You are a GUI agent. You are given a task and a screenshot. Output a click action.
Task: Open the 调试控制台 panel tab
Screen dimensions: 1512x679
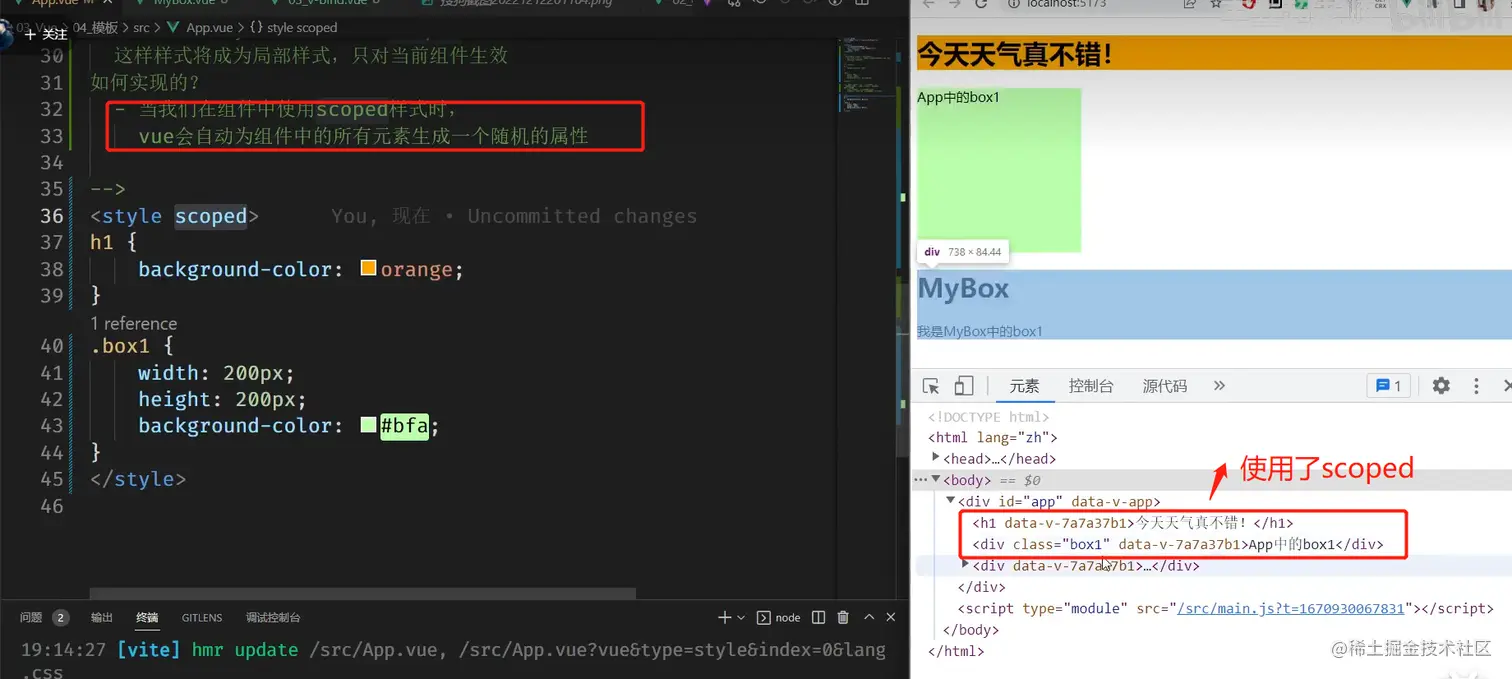(273, 617)
